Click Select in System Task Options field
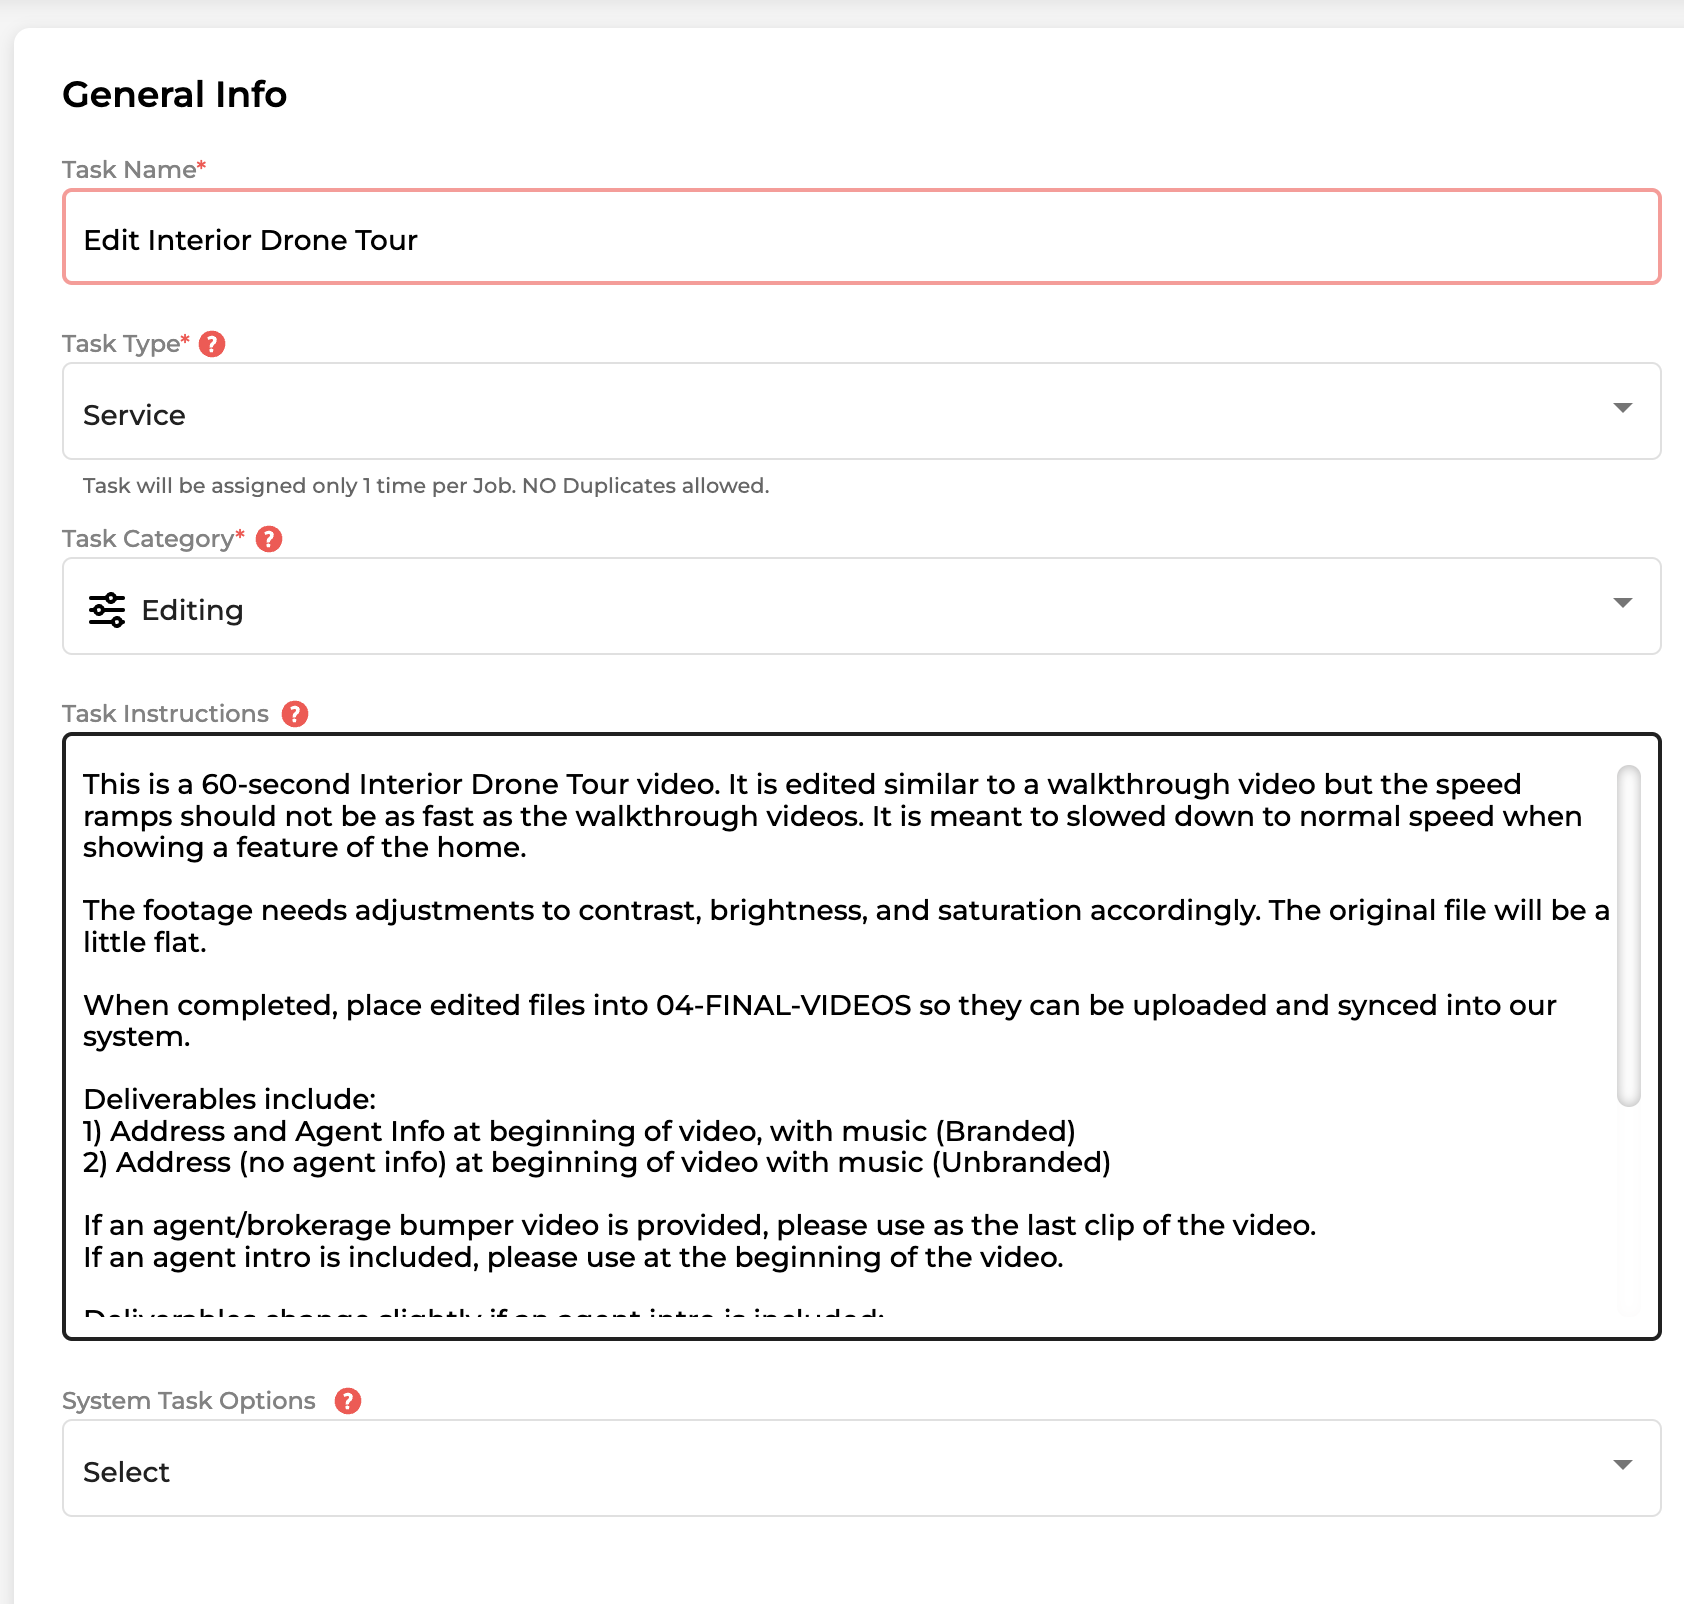This screenshot has width=1684, height=1604. [126, 1472]
